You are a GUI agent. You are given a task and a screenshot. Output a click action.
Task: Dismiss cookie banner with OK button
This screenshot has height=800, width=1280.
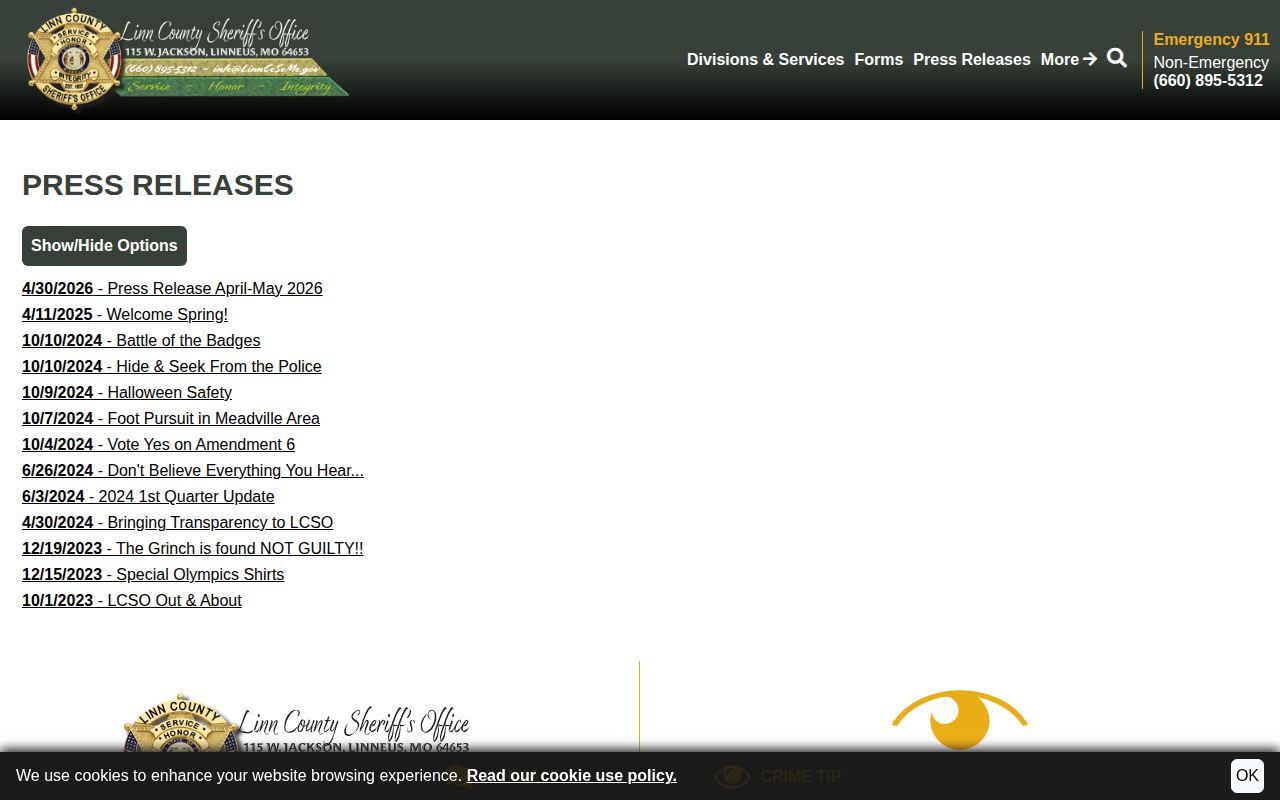tap(1247, 775)
